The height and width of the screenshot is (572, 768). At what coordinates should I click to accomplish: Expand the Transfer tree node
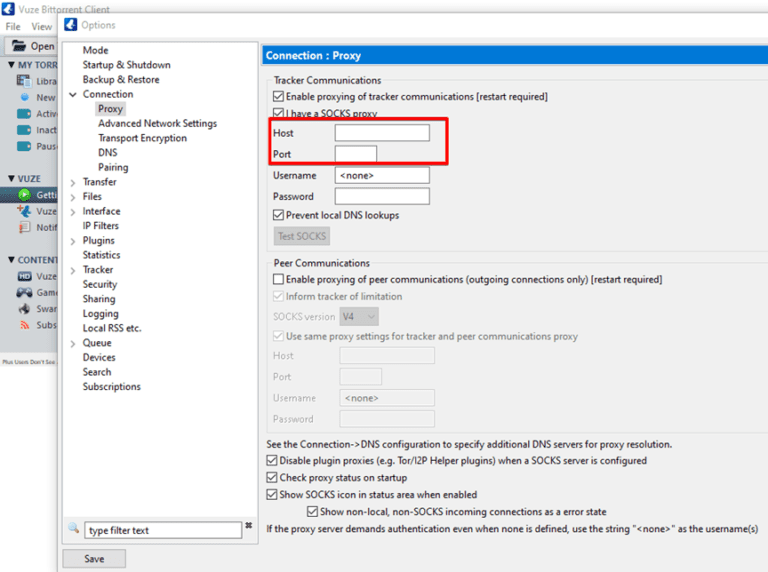point(73,183)
